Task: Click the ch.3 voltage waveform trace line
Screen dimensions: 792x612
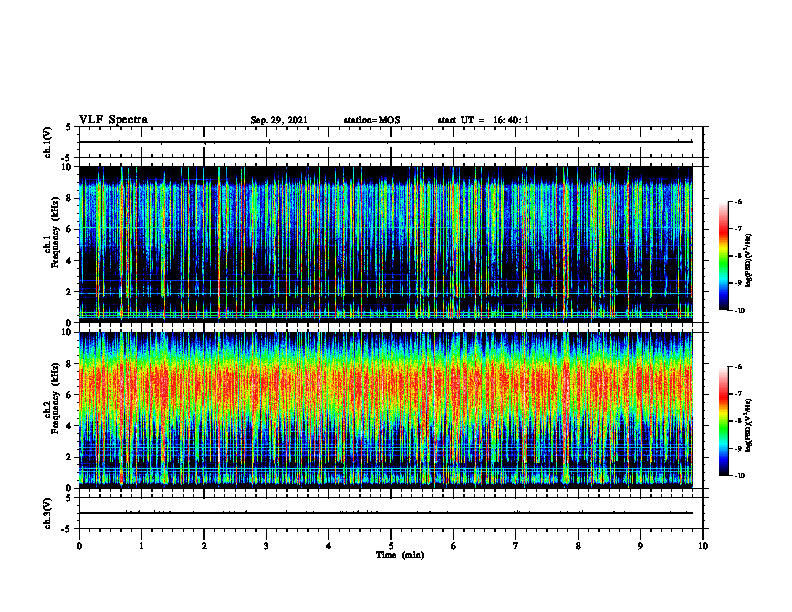Action: coord(385,513)
